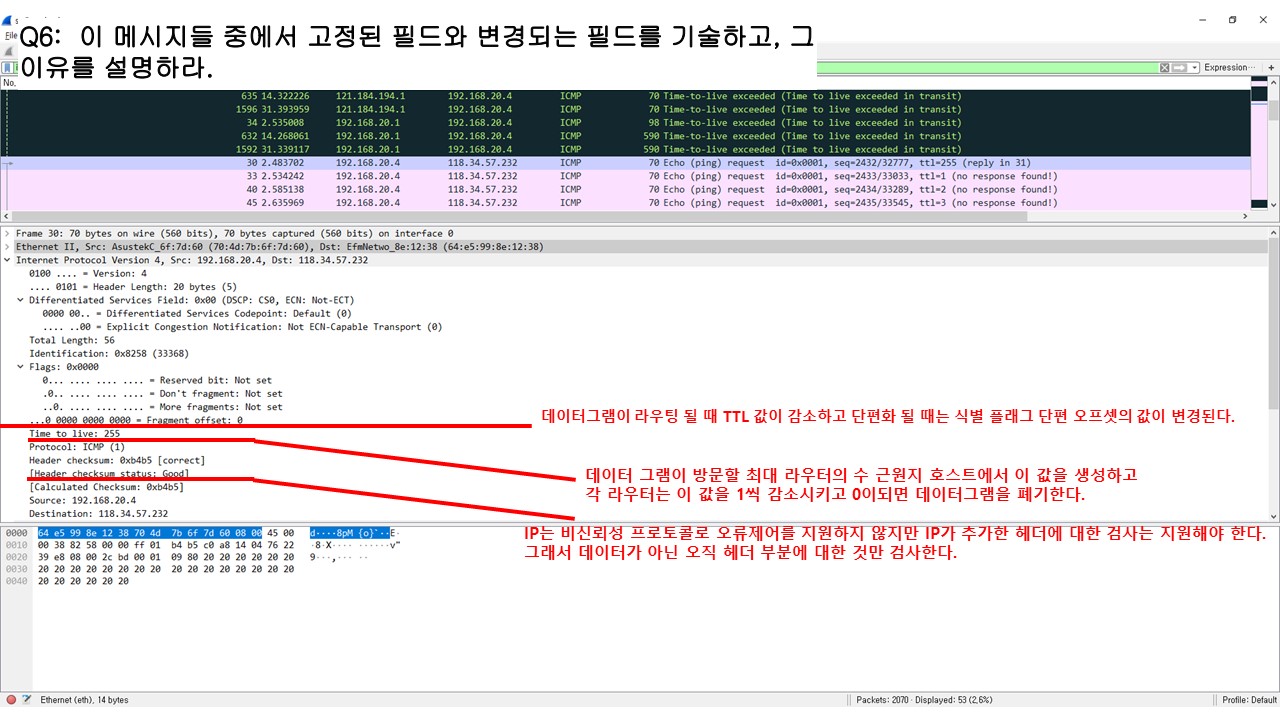Screen dimensions: 1280x720
Task: Open the filter history dropdown arrow
Action: [x=1193, y=67]
